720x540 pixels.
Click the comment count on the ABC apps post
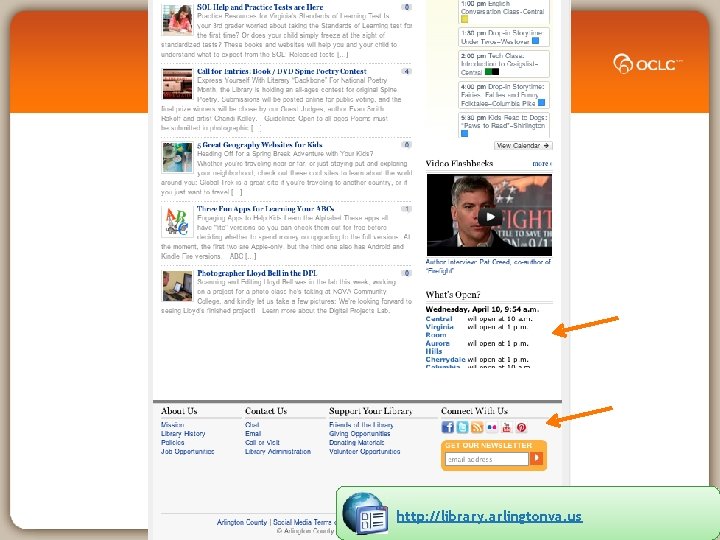click(406, 209)
